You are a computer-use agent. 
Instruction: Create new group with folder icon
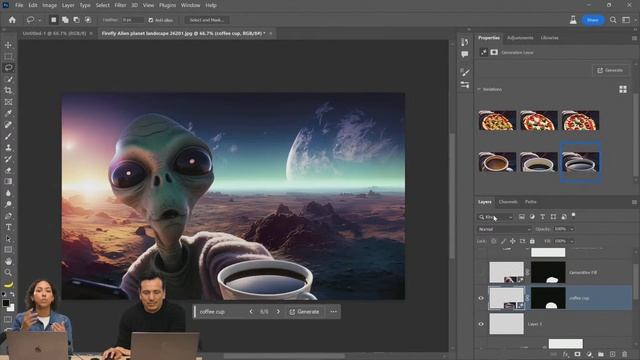(x=601, y=354)
